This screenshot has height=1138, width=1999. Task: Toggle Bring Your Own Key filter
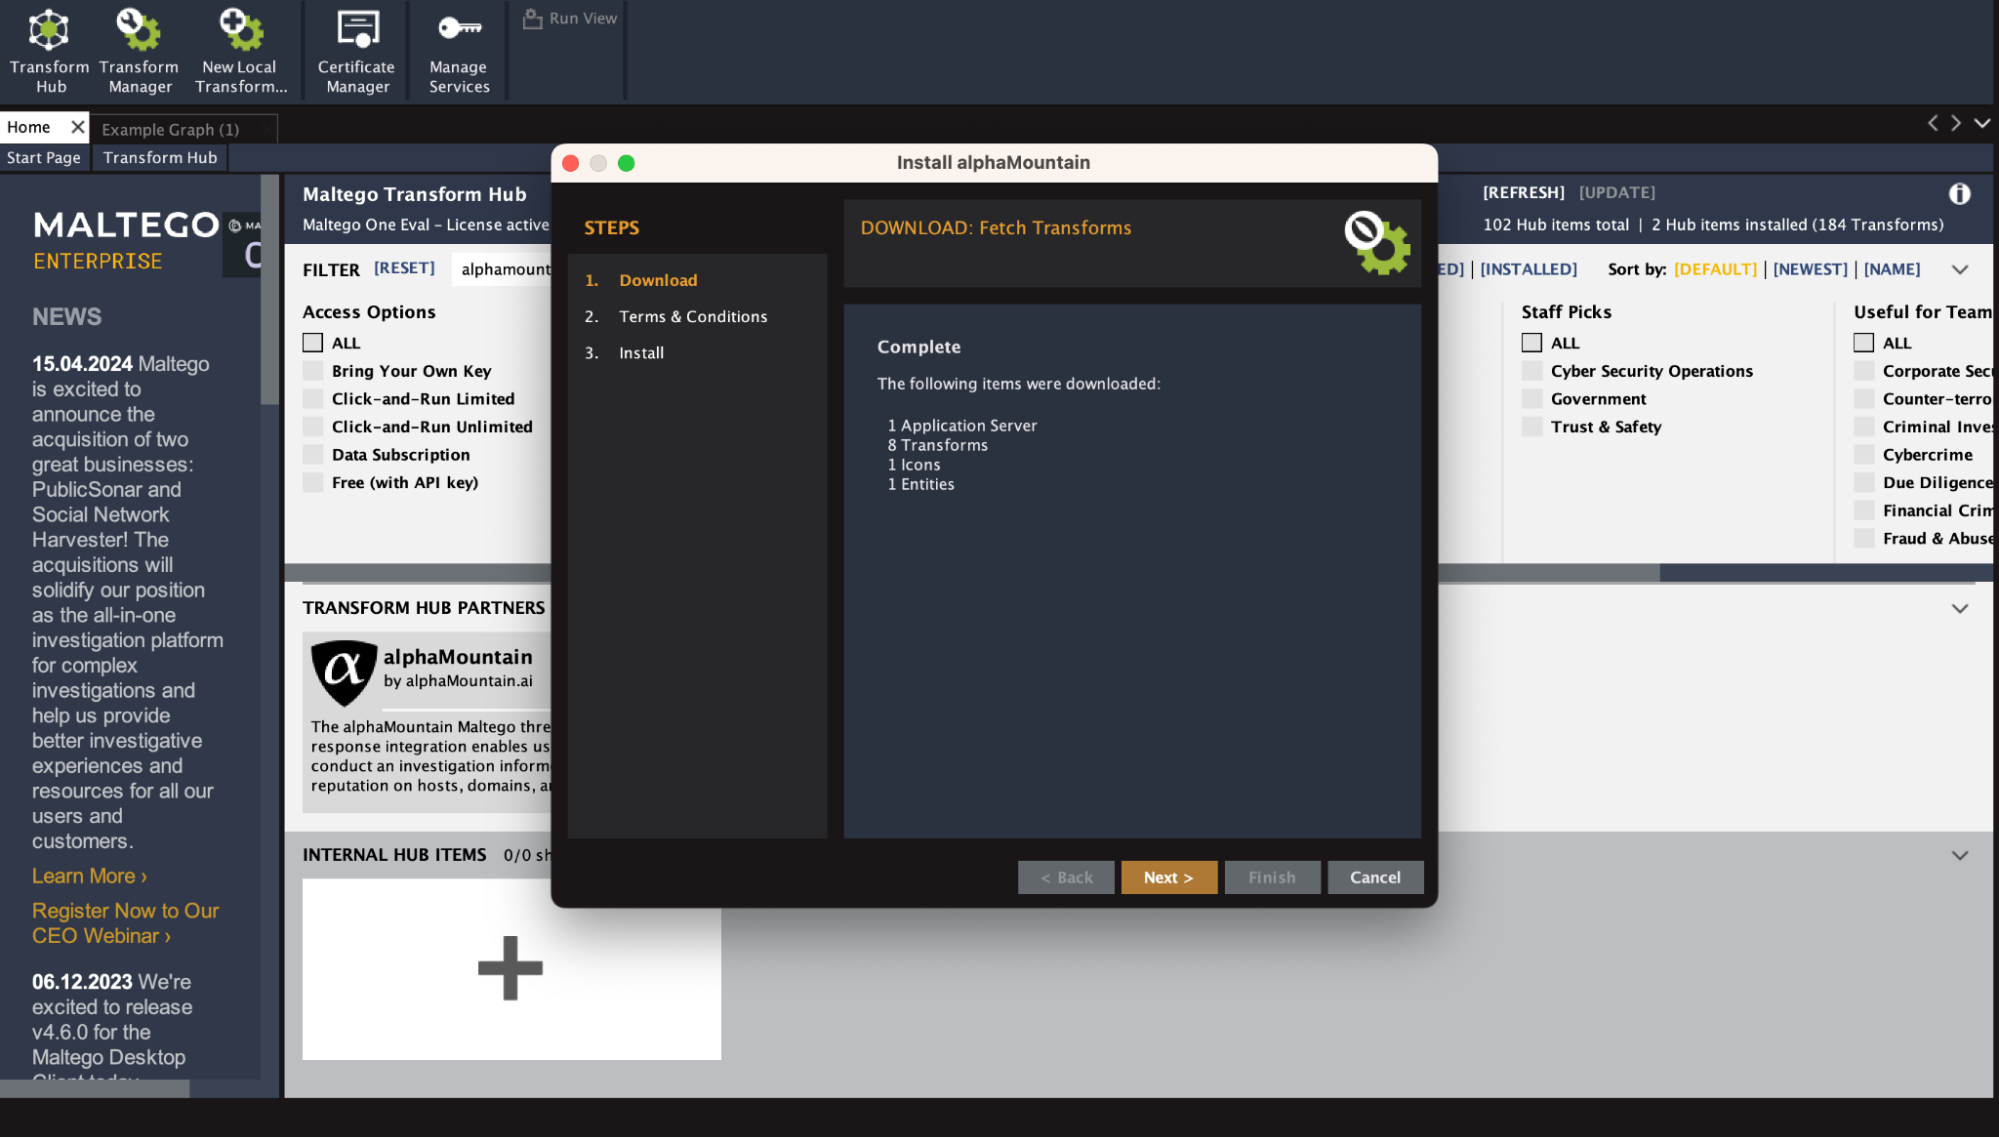(313, 371)
